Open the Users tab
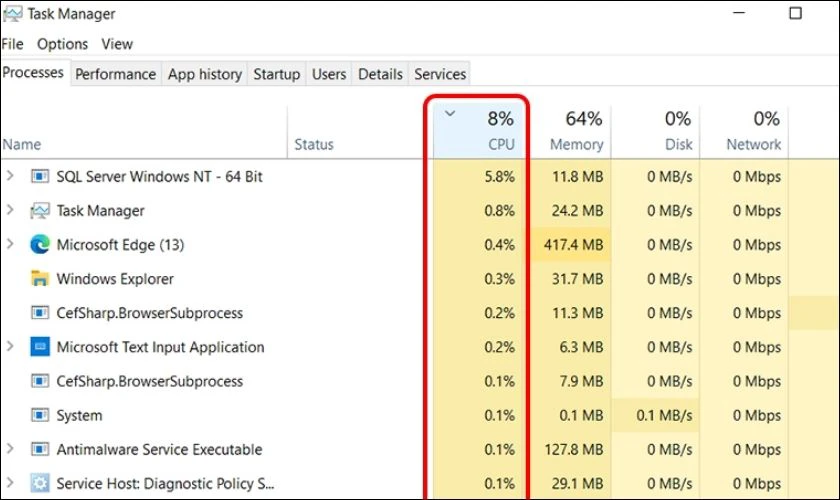Viewport: 840px width, 500px height. tap(328, 74)
